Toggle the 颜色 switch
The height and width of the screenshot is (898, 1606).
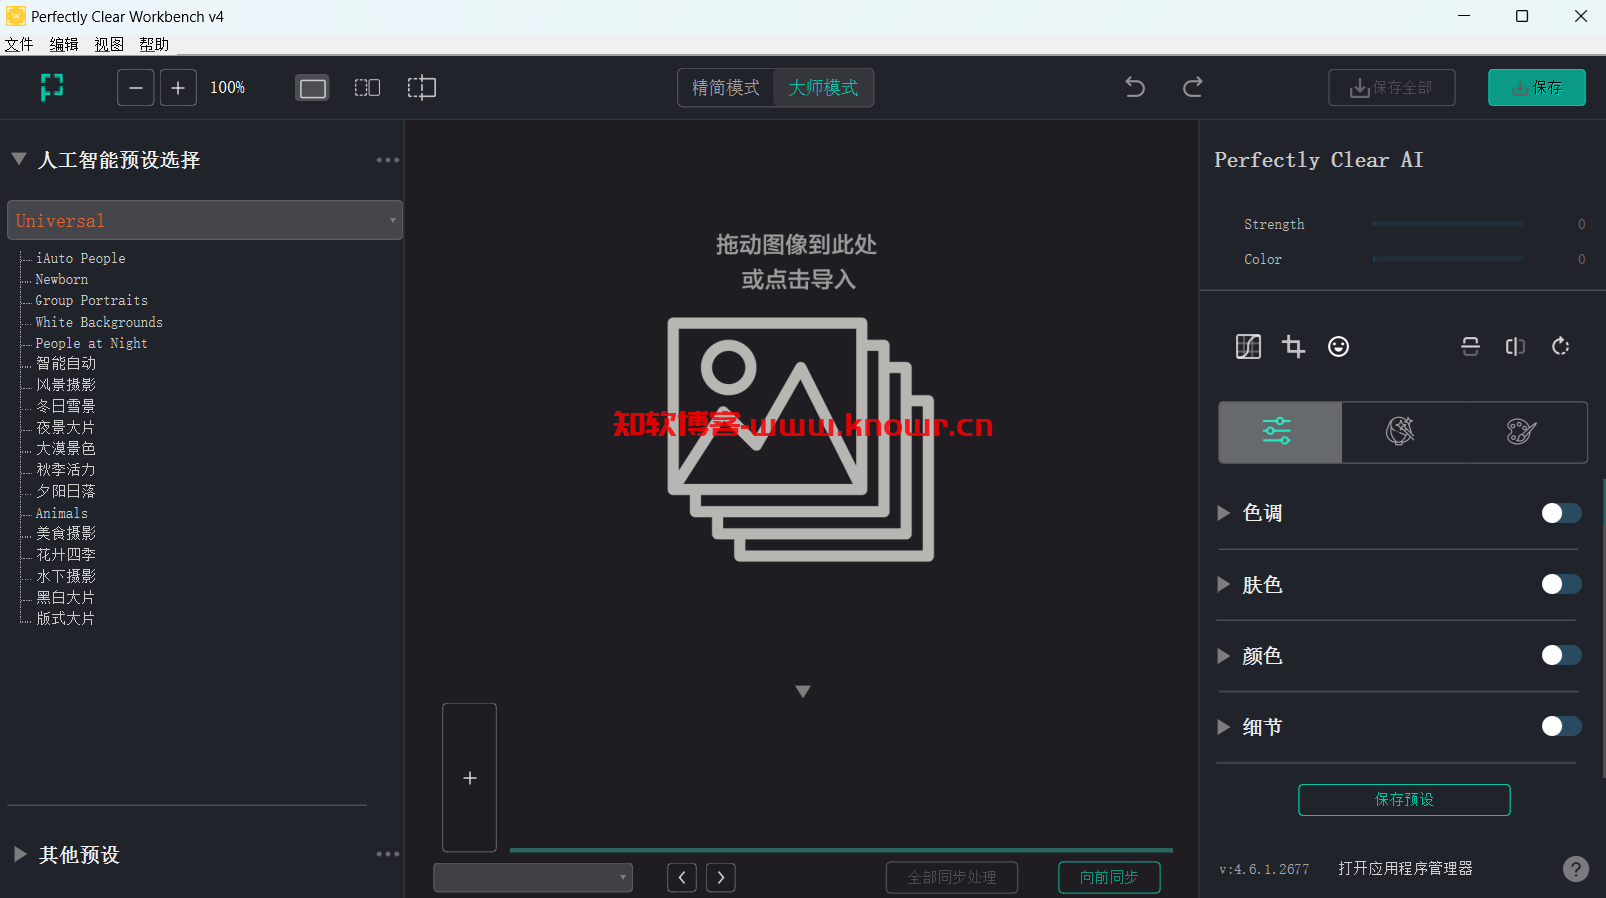[1561, 655]
